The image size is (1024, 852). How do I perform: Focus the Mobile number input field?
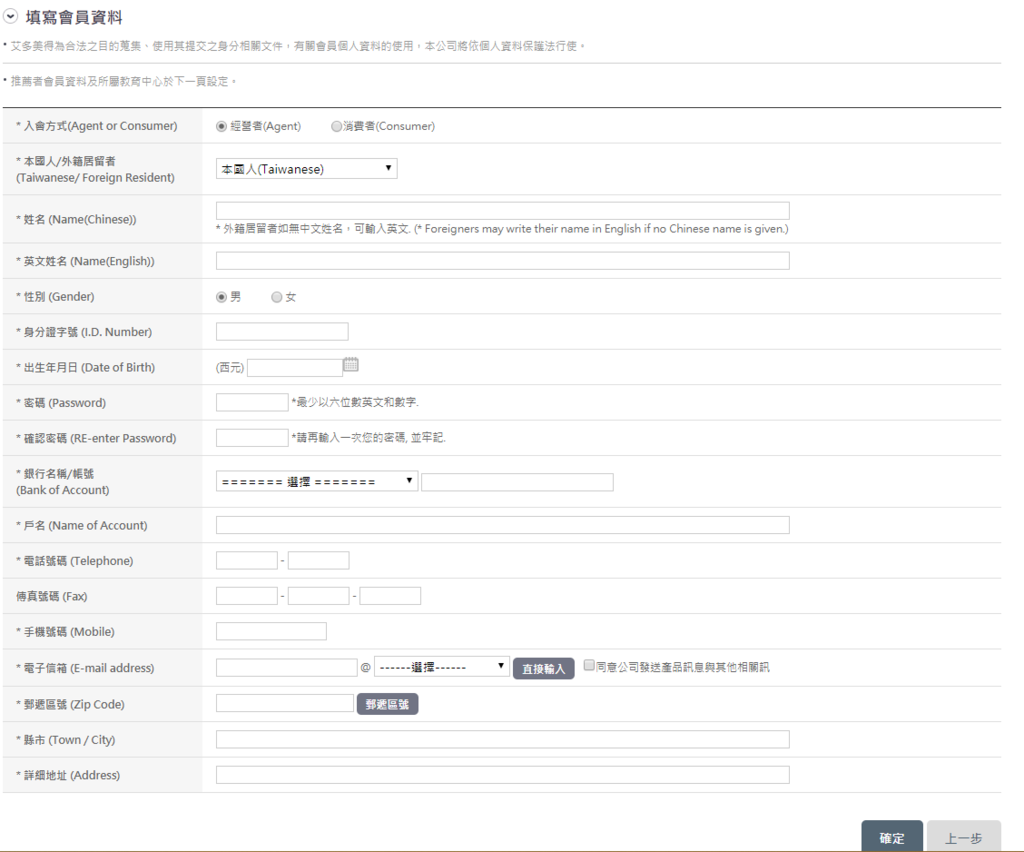pyautogui.click(x=271, y=631)
